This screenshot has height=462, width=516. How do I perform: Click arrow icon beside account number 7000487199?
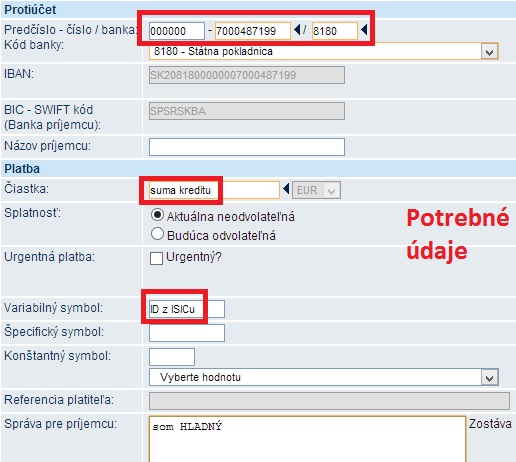(x=297, y=30)
